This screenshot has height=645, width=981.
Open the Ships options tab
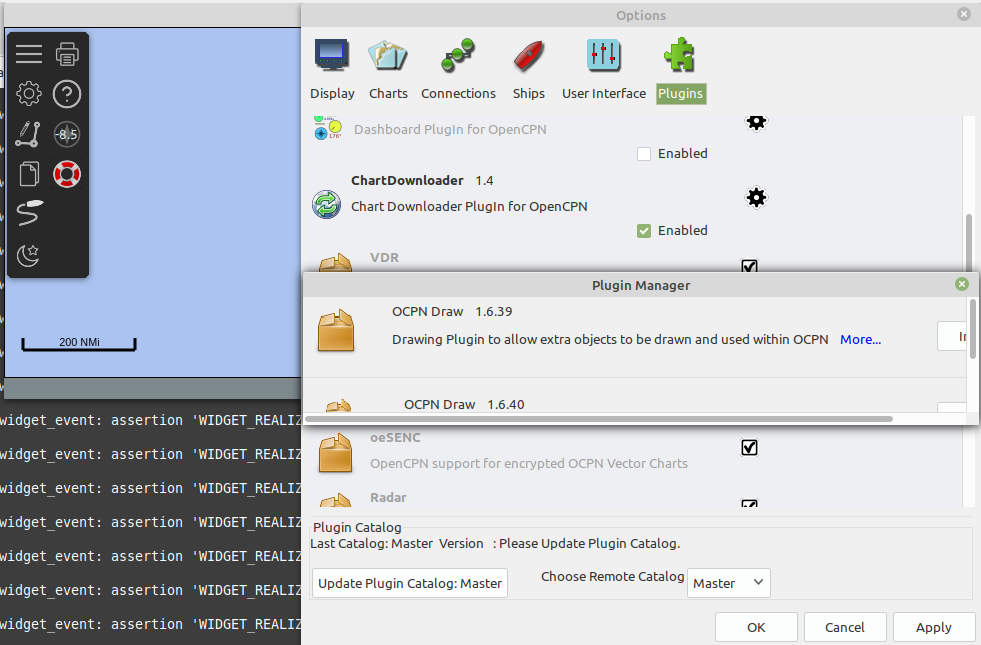(x=529, y=66)
